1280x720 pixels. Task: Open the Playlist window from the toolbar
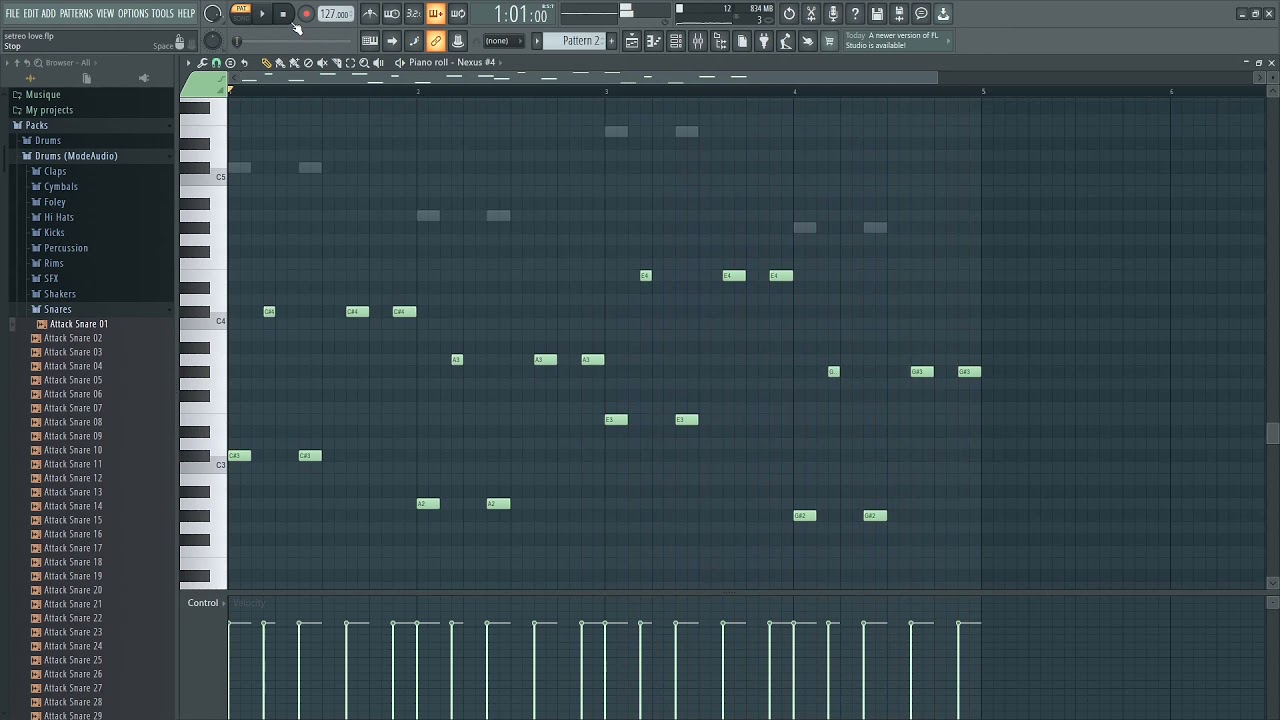coord(631,41)
